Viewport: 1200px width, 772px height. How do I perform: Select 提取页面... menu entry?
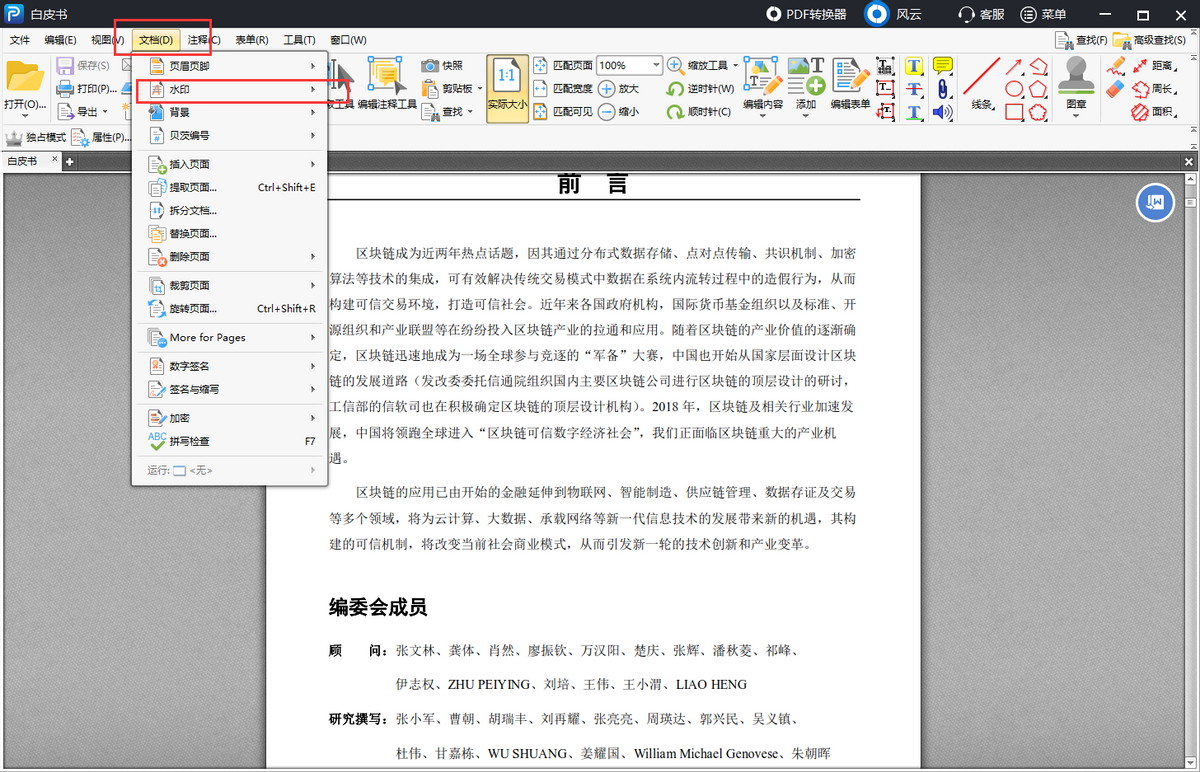[x=230, y=187]
